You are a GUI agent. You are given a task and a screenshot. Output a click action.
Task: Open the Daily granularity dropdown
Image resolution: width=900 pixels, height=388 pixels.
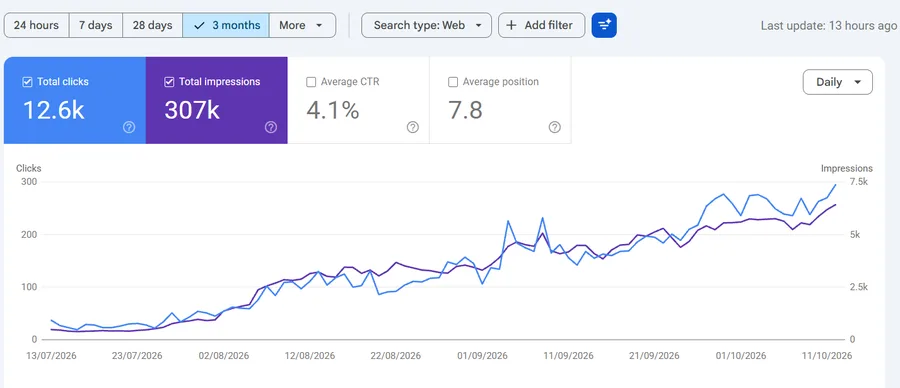[837, 82]
